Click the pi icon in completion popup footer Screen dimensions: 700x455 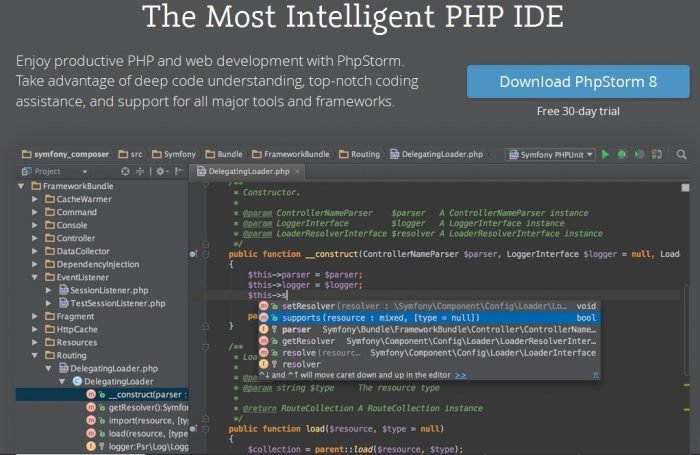(596, 376)
